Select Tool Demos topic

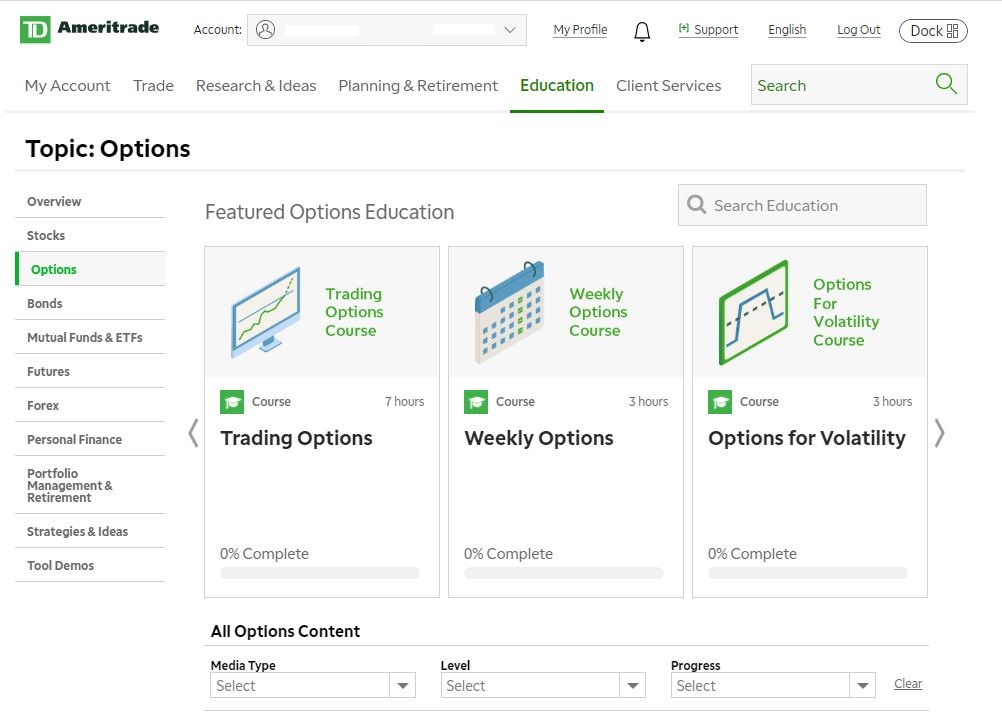(x=90, y=565)
